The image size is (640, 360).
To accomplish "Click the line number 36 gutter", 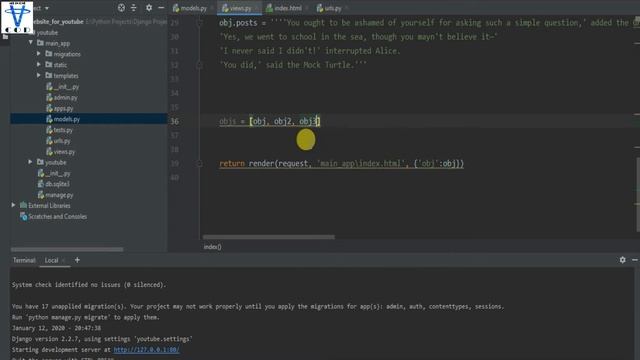I will click(x=175, y=121).
